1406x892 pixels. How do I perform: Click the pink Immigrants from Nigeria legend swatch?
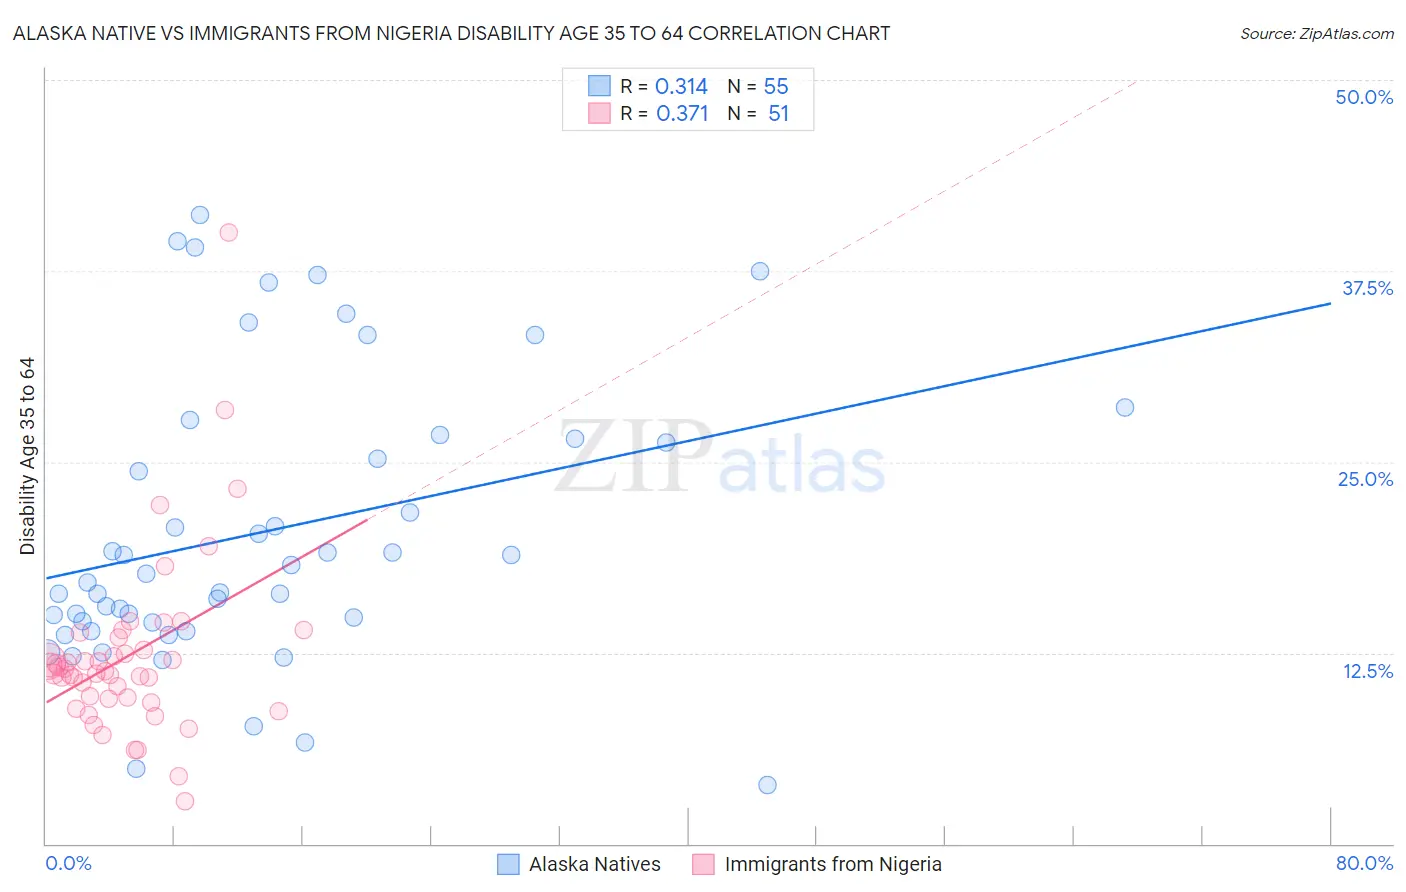[703, 864]
